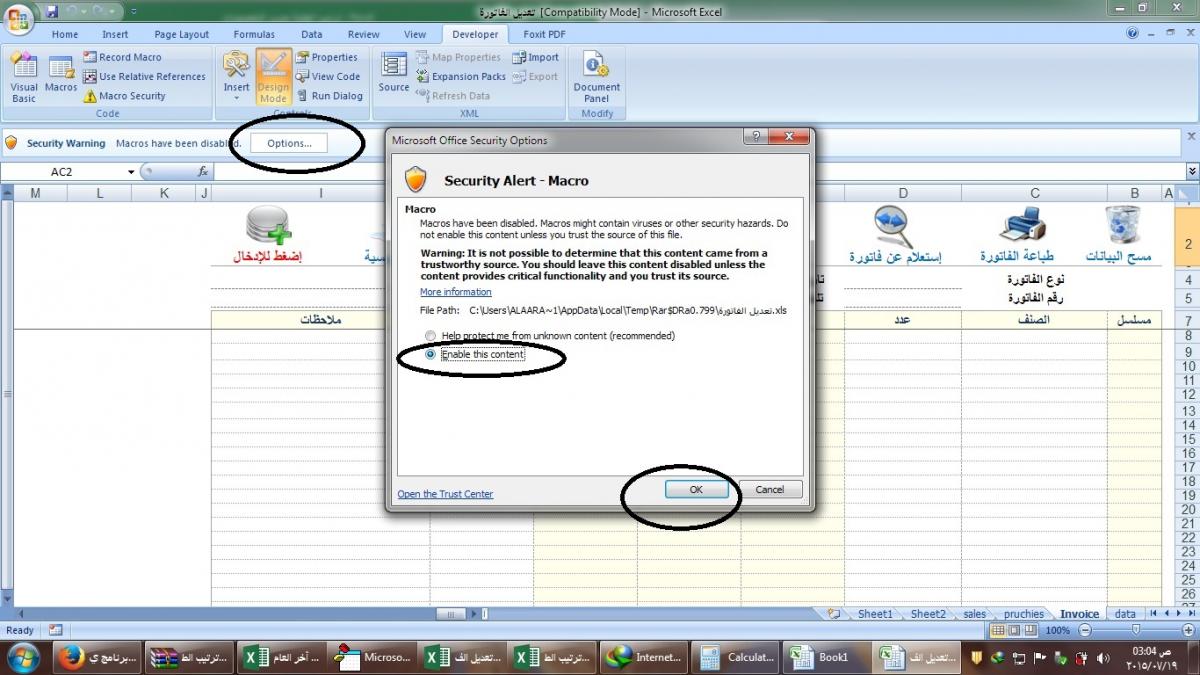Switch to the Formulas tab
Image resolution: width=1200 pixels, height=675 pixels.
pyautogui.click(x=254, y=34)
